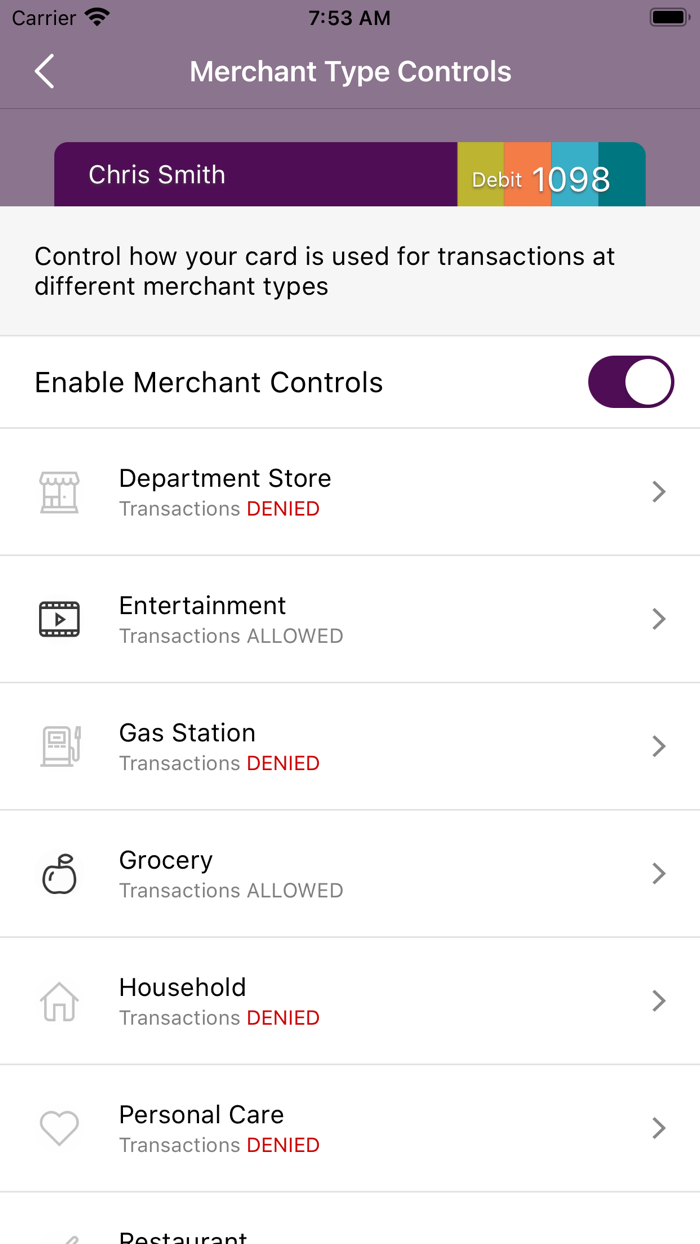Tap the back arrow in title bar
700x1244 pixels.
click(x=43, y=71)
